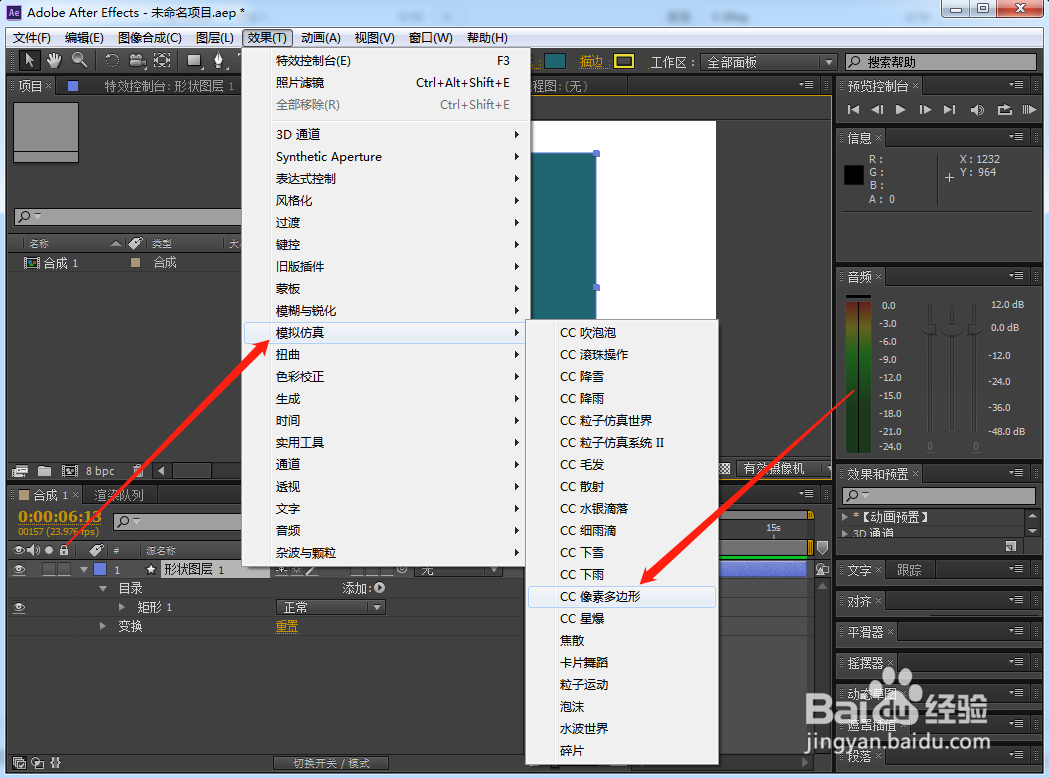Open 窗口(W) menu
The width and height of the screenshot is (1049, 778).
point(430,37)
